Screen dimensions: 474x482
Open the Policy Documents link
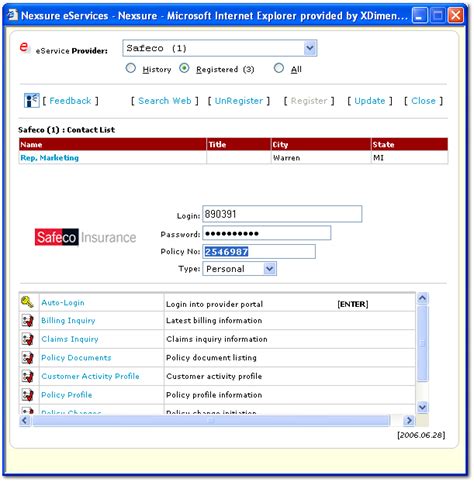point(76,358)
